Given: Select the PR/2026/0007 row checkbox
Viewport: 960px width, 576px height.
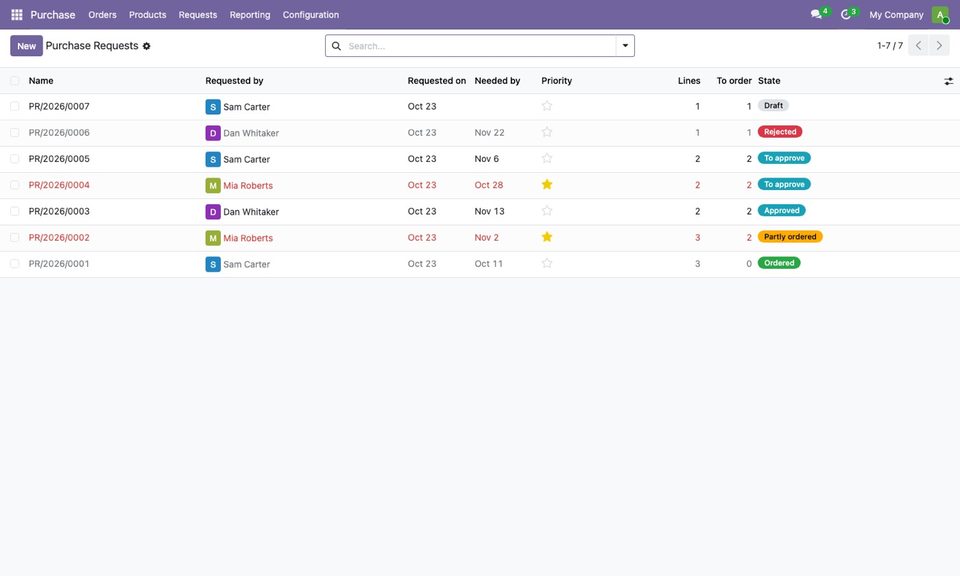Looking at the screenshot, I should tap(15, 107).
